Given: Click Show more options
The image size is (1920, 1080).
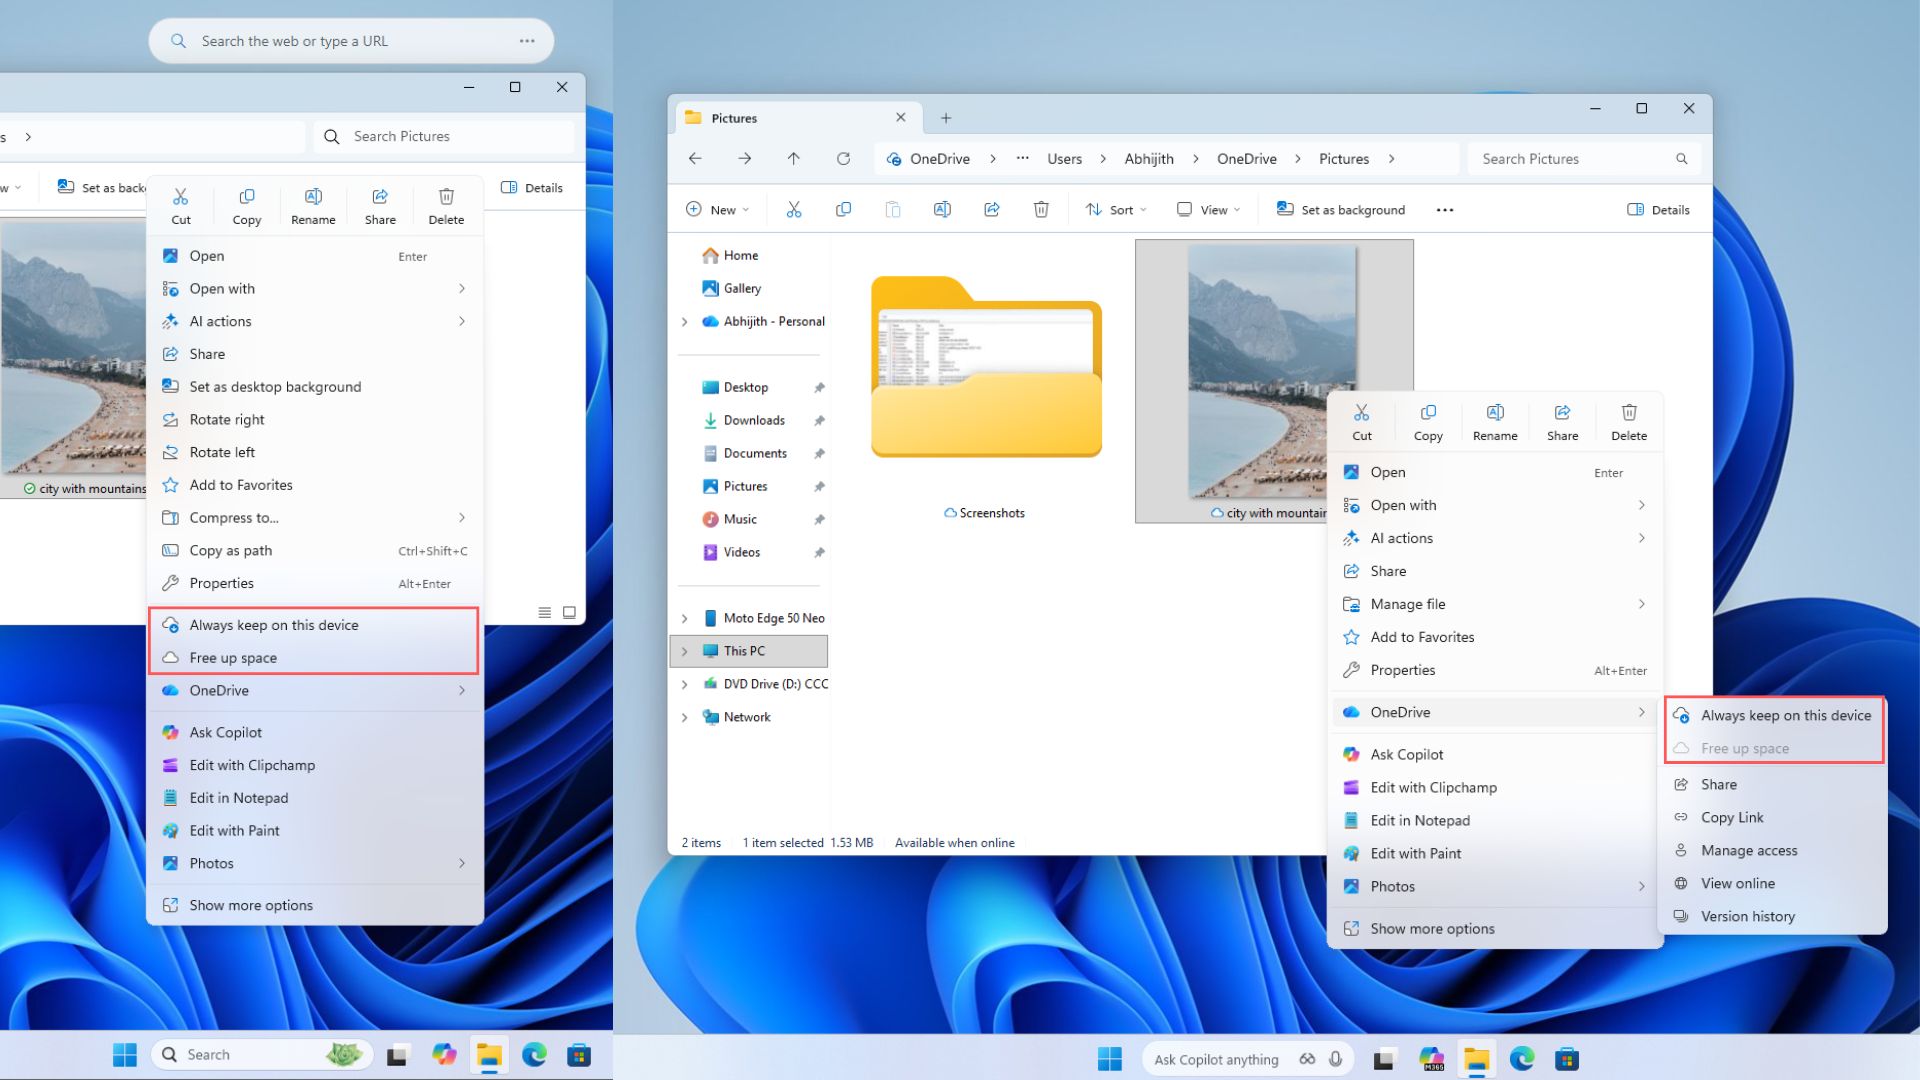Looking at the screenshot, I should (1430, 928).
